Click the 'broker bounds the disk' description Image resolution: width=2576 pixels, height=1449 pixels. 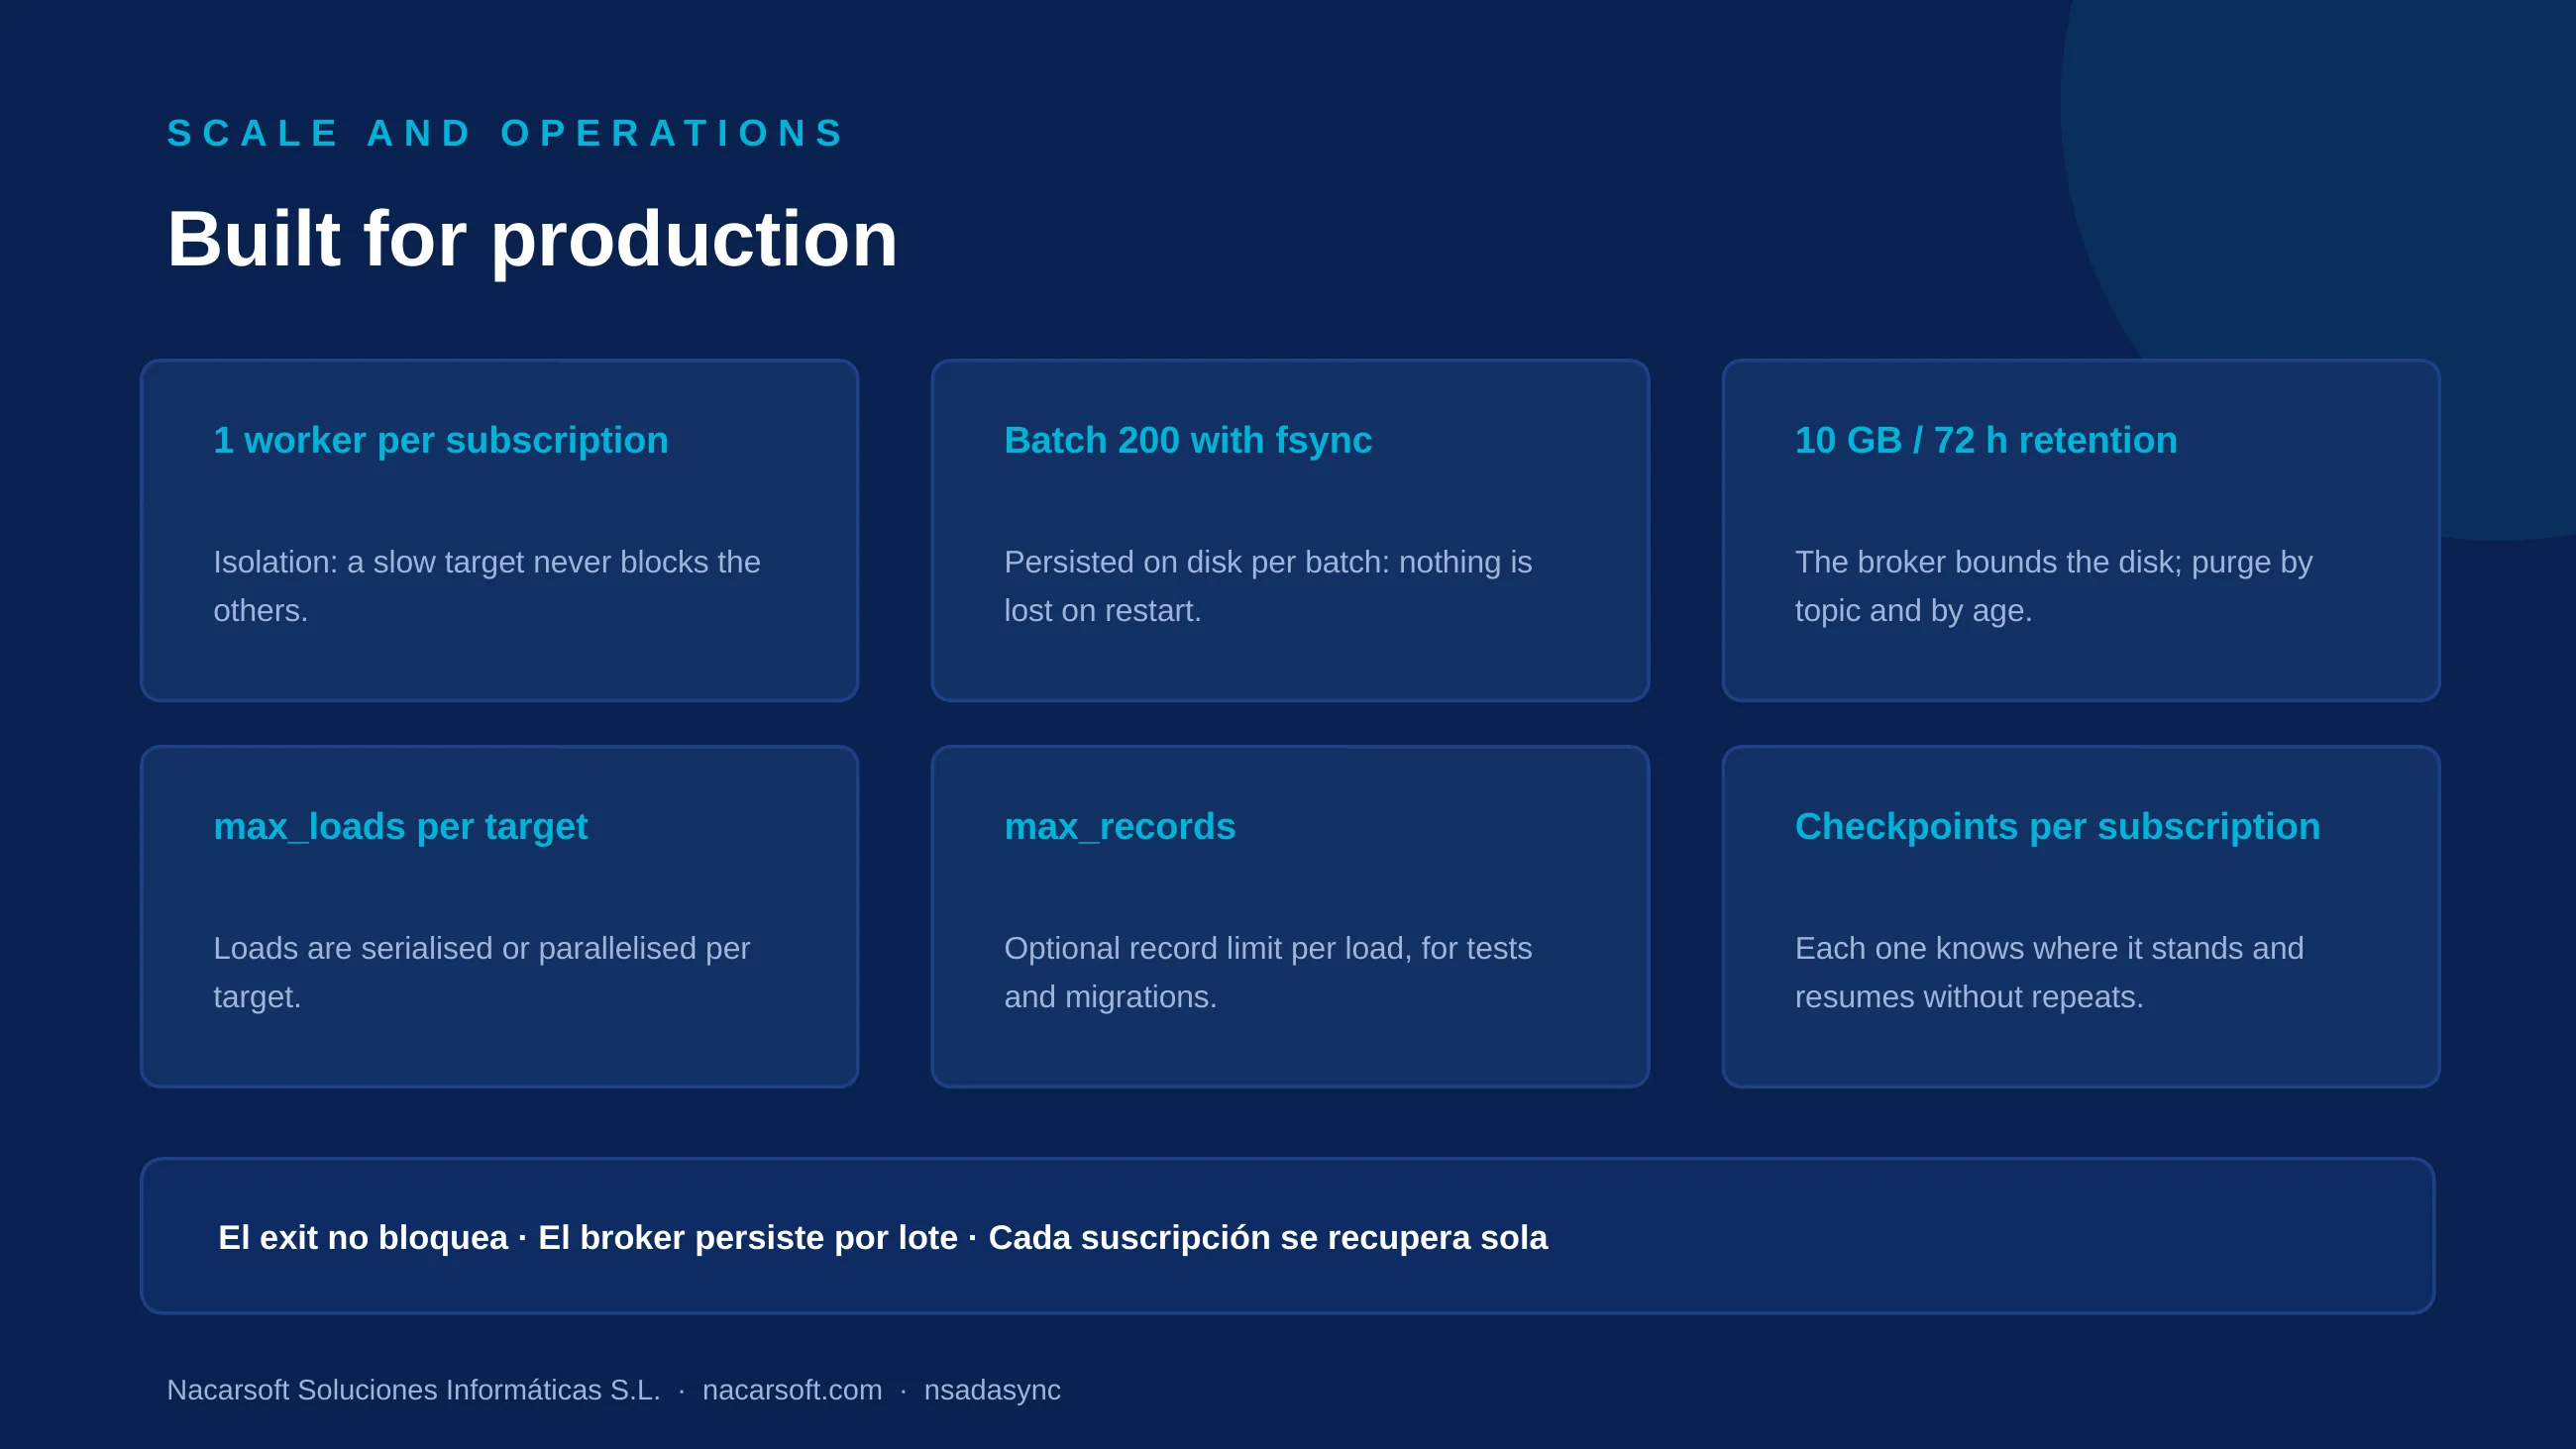pos(2054,586)
